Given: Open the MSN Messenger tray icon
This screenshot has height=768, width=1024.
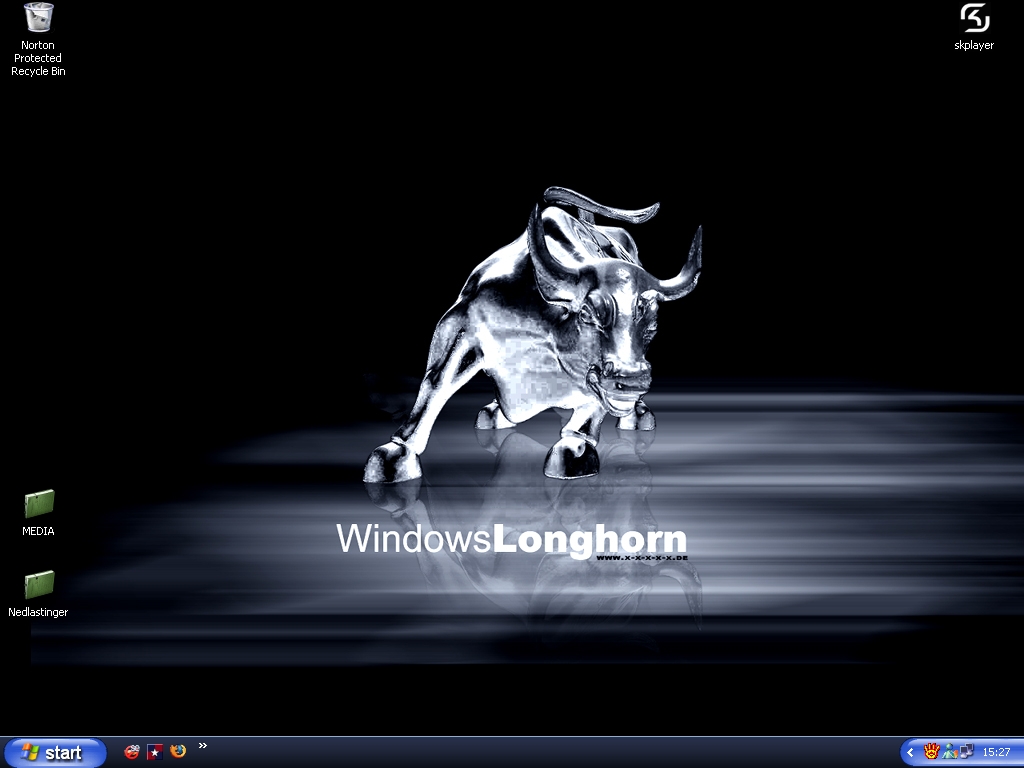Looking at the screenshot, I should point(950,752).
